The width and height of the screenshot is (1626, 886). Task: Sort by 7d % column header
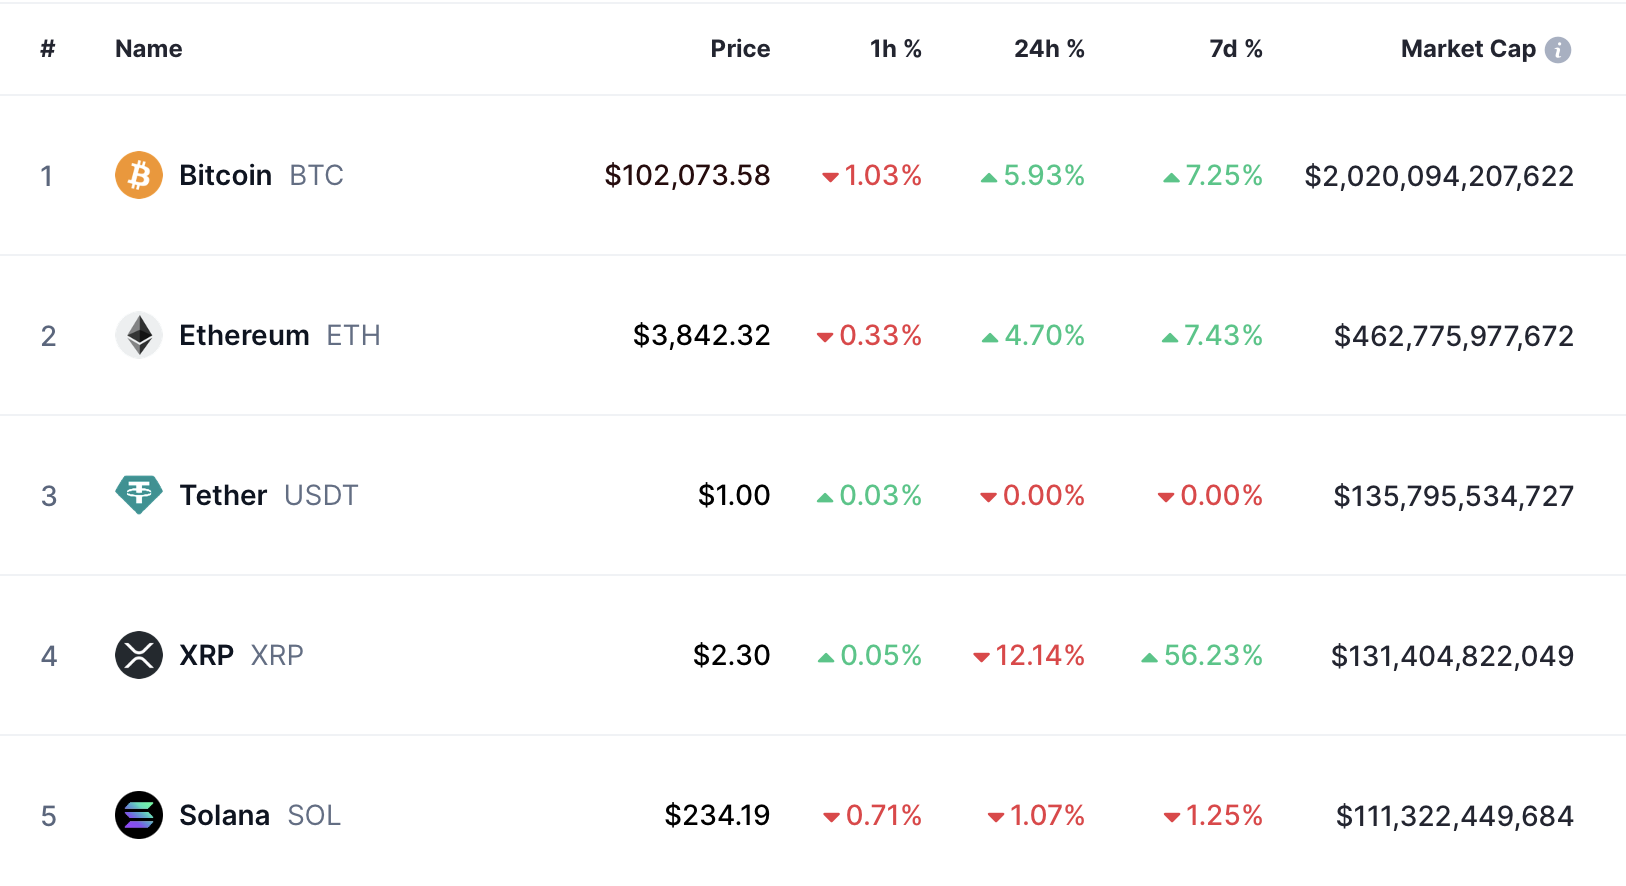(1236, 49)
